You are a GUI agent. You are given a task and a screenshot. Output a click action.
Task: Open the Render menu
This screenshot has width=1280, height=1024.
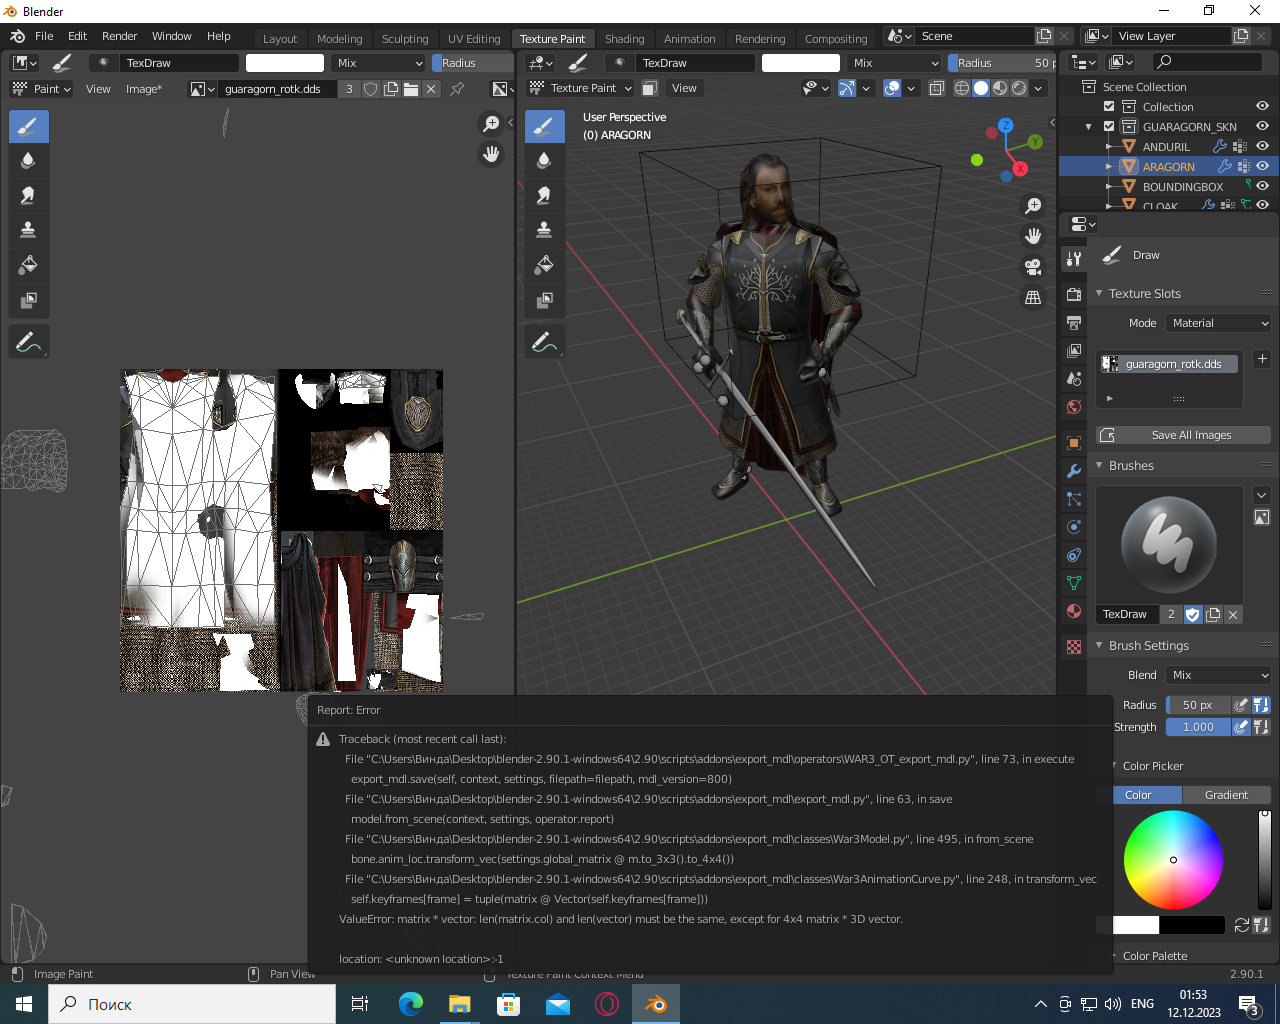click(119, 36)
